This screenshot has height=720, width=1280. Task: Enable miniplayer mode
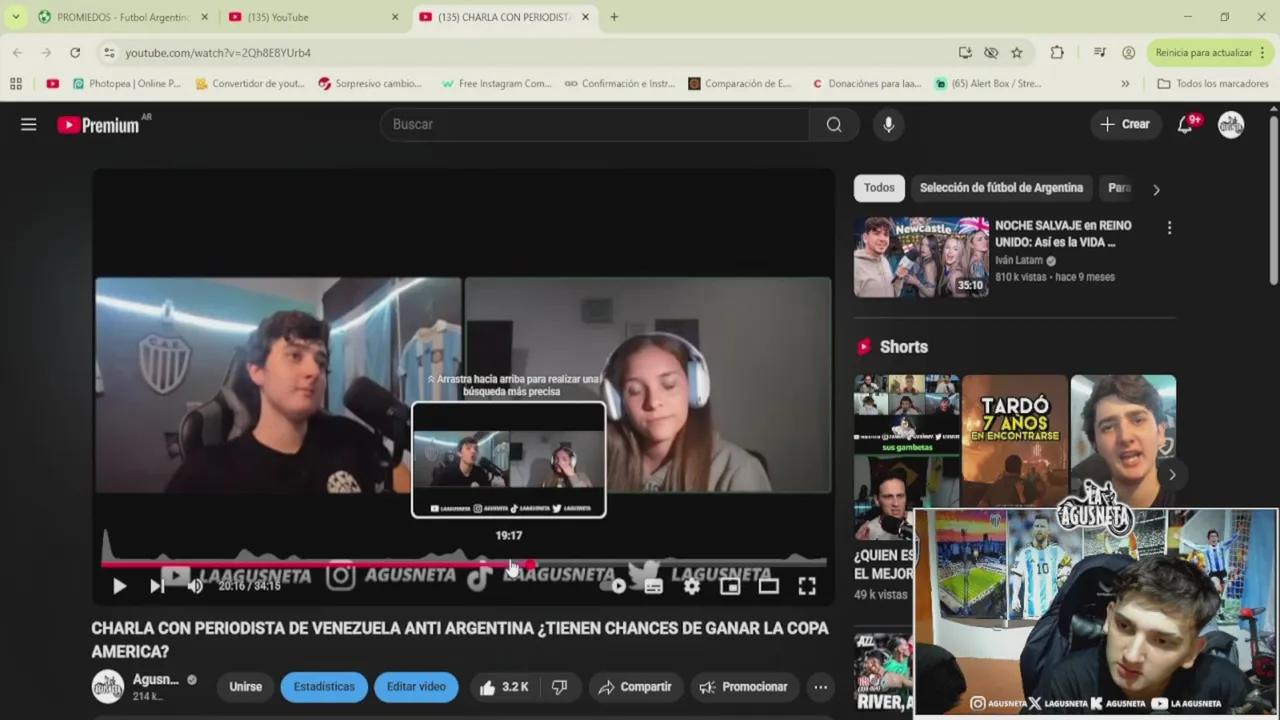click(730, 587)
